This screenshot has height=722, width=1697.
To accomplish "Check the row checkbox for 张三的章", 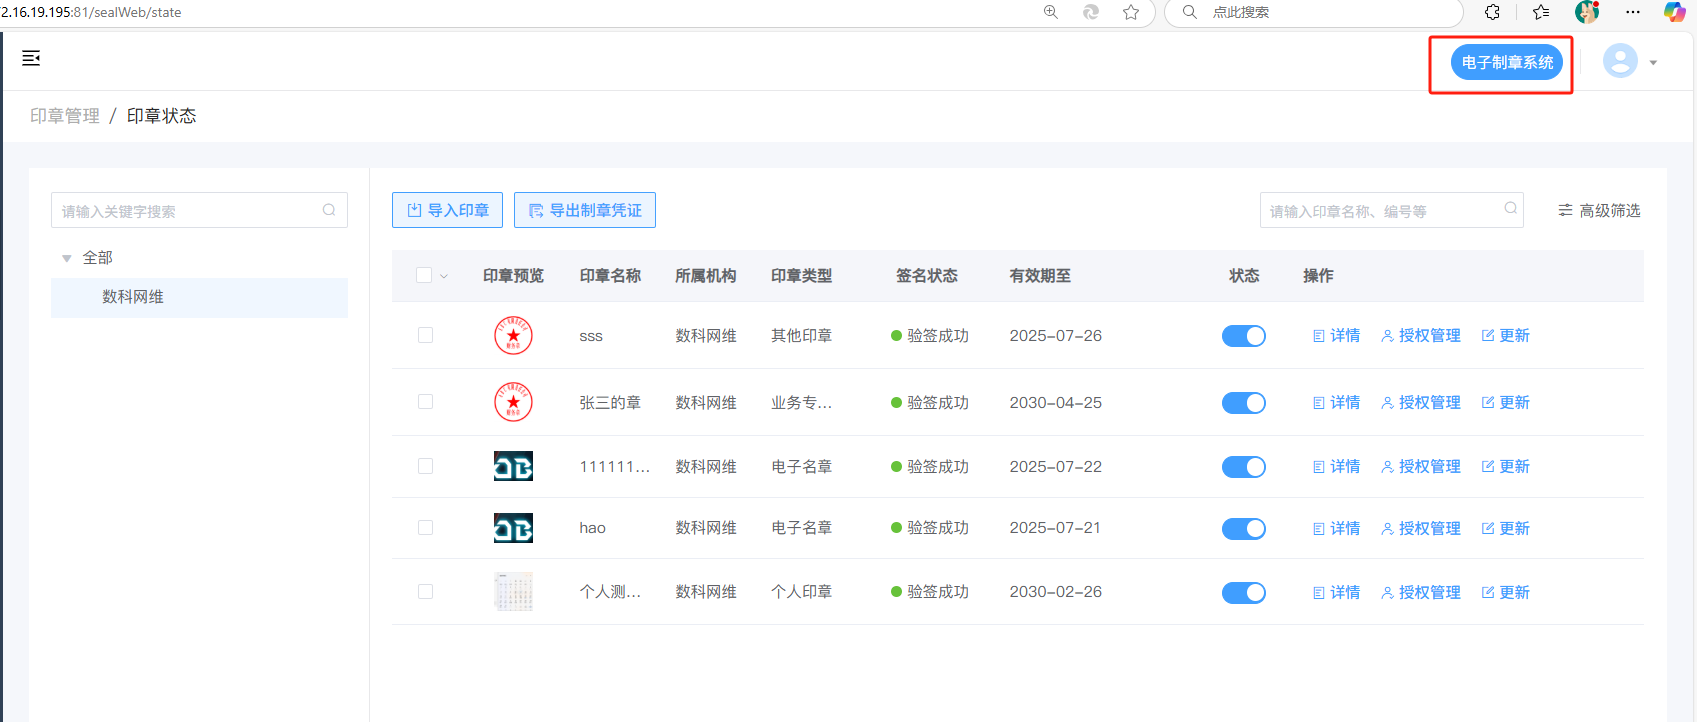I will pyautogui.click(x=425, y=402).
